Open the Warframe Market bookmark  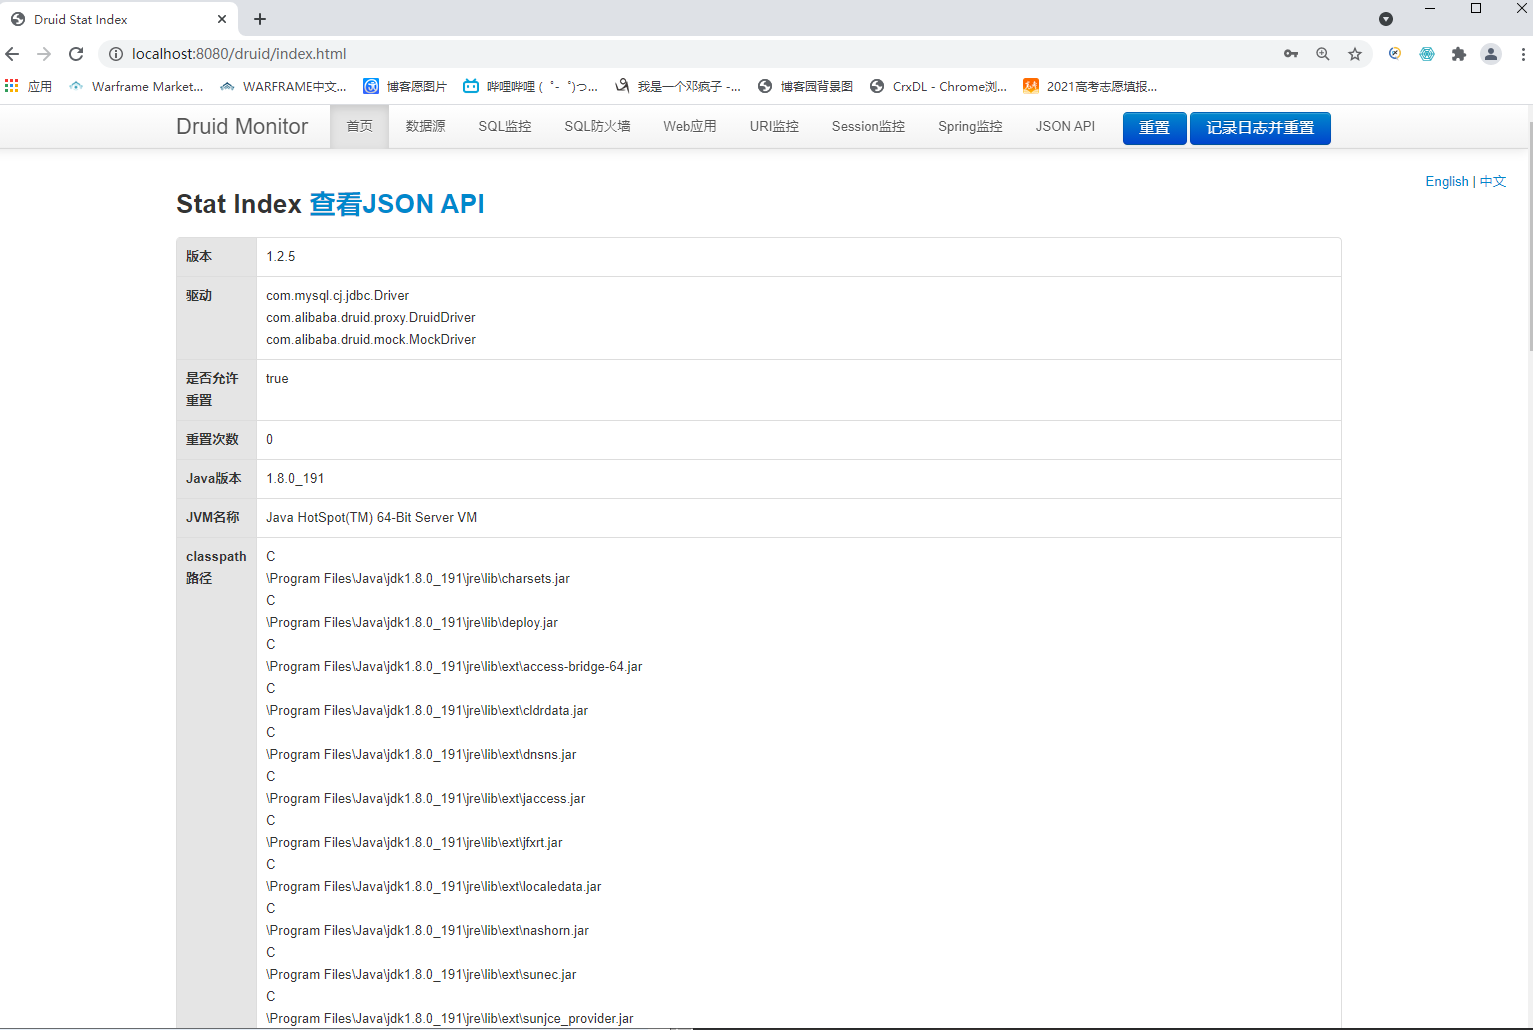tap(136, 86)
